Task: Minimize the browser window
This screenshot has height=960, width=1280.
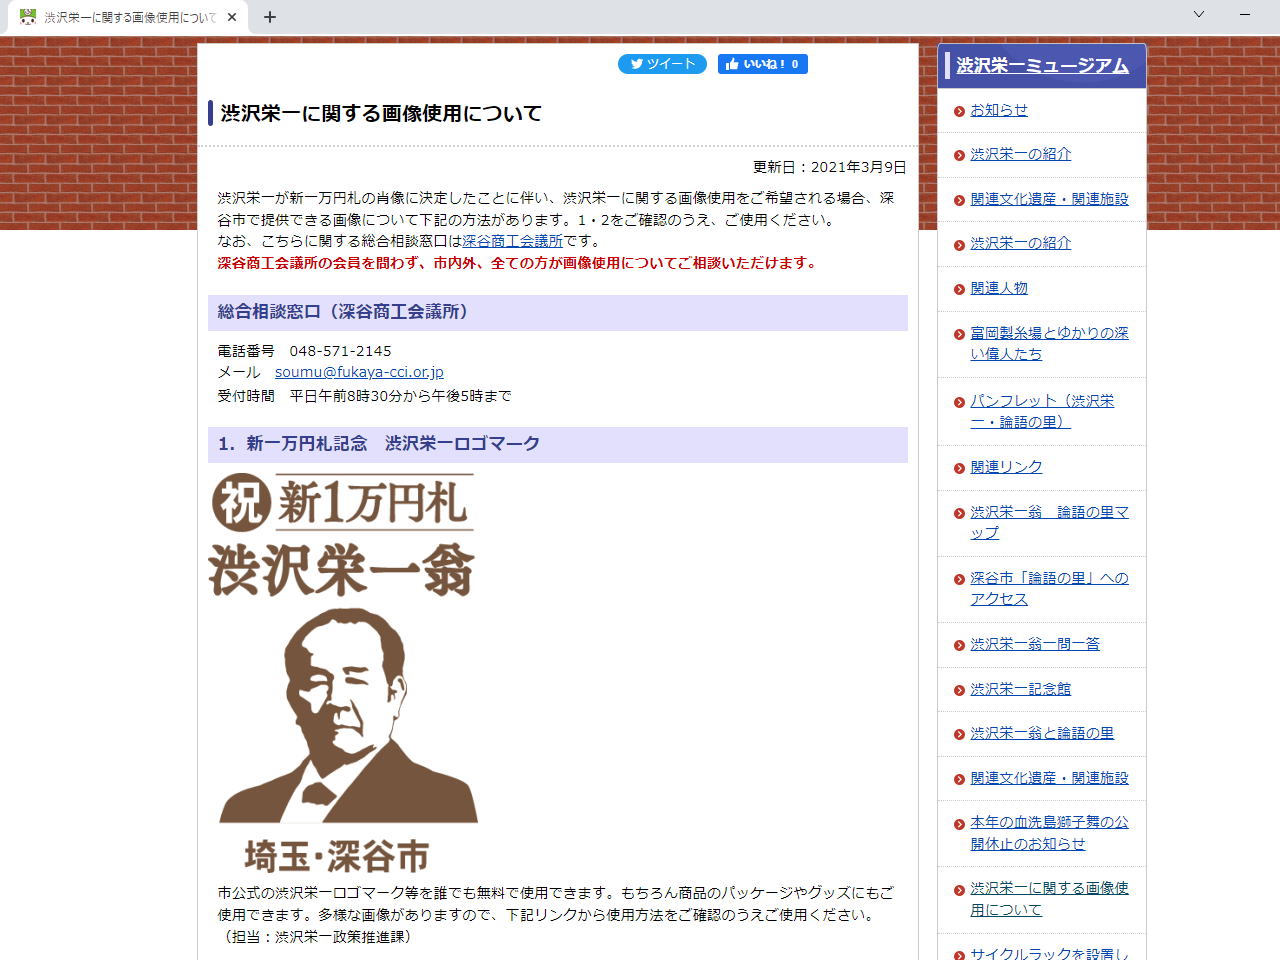Action: 1245,15
